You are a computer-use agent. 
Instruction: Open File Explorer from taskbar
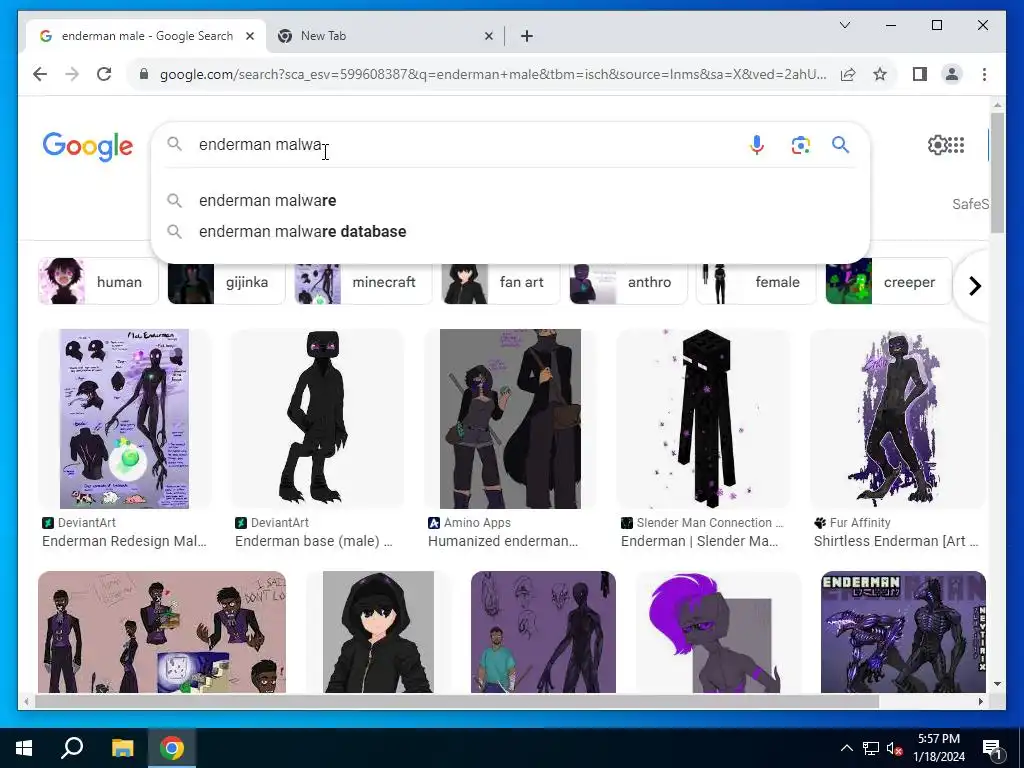pos(122,748)
